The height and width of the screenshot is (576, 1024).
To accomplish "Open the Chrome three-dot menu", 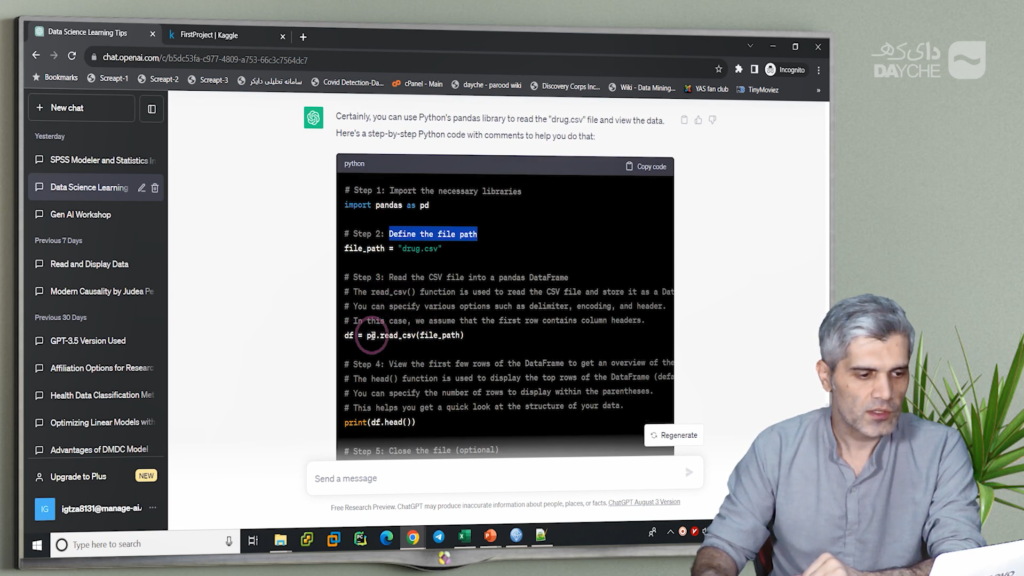I will coord(818,70).
